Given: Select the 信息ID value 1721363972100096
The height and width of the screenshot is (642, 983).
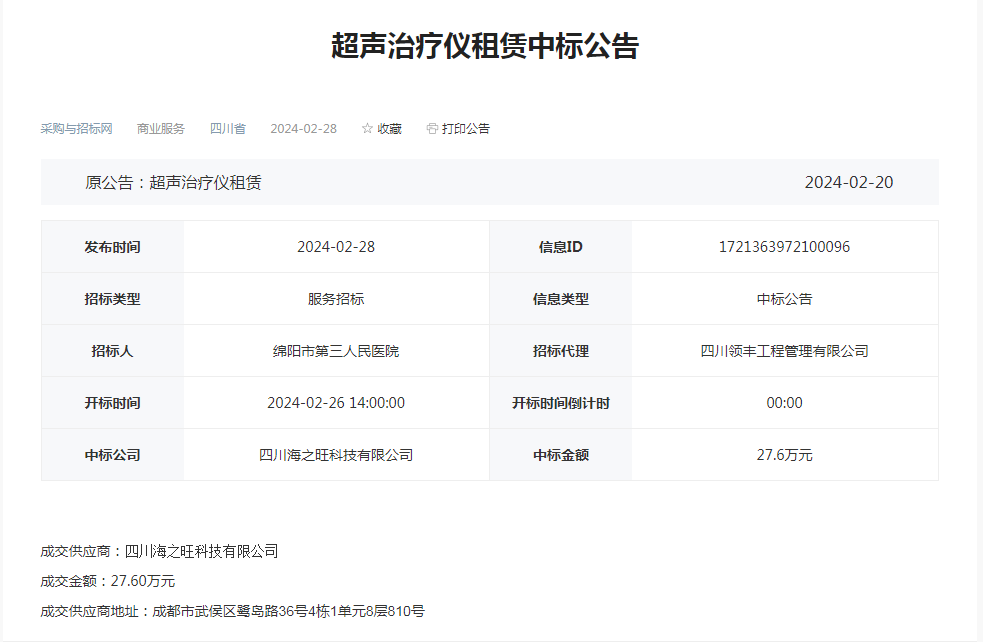Looking at the screenshot, I should [x=784, y=247].
